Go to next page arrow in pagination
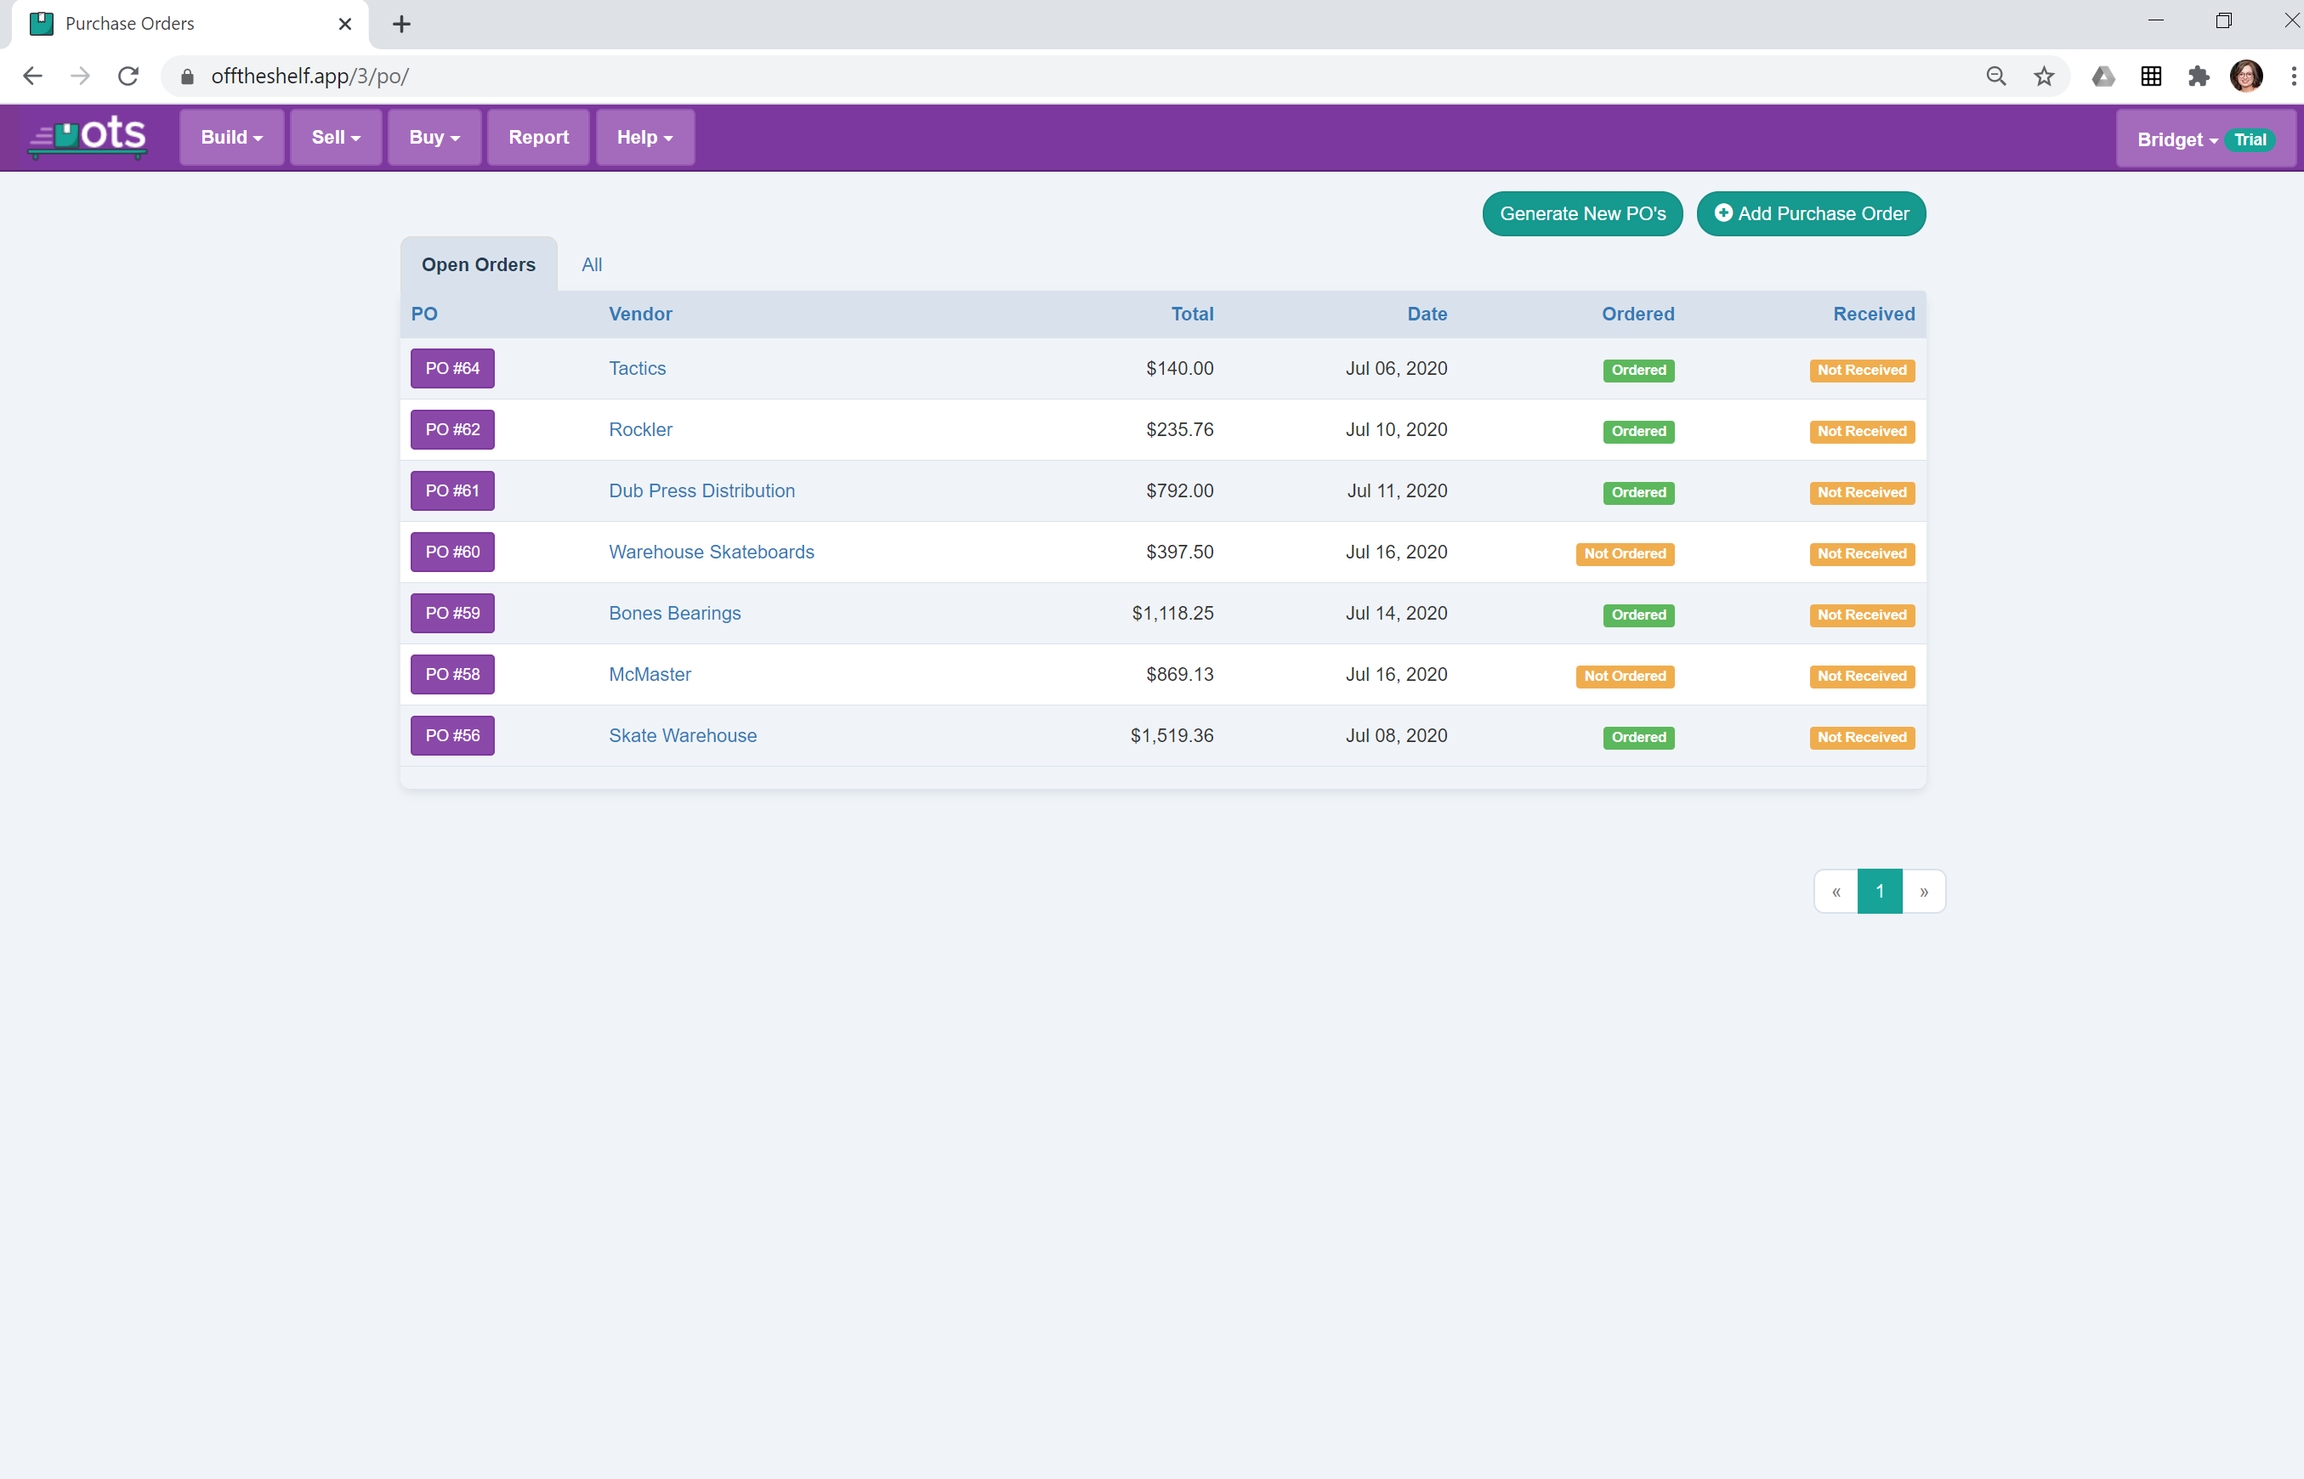Image resolution: width=2304 pixels, height=1479 pixels. [x=1923, y=891]
